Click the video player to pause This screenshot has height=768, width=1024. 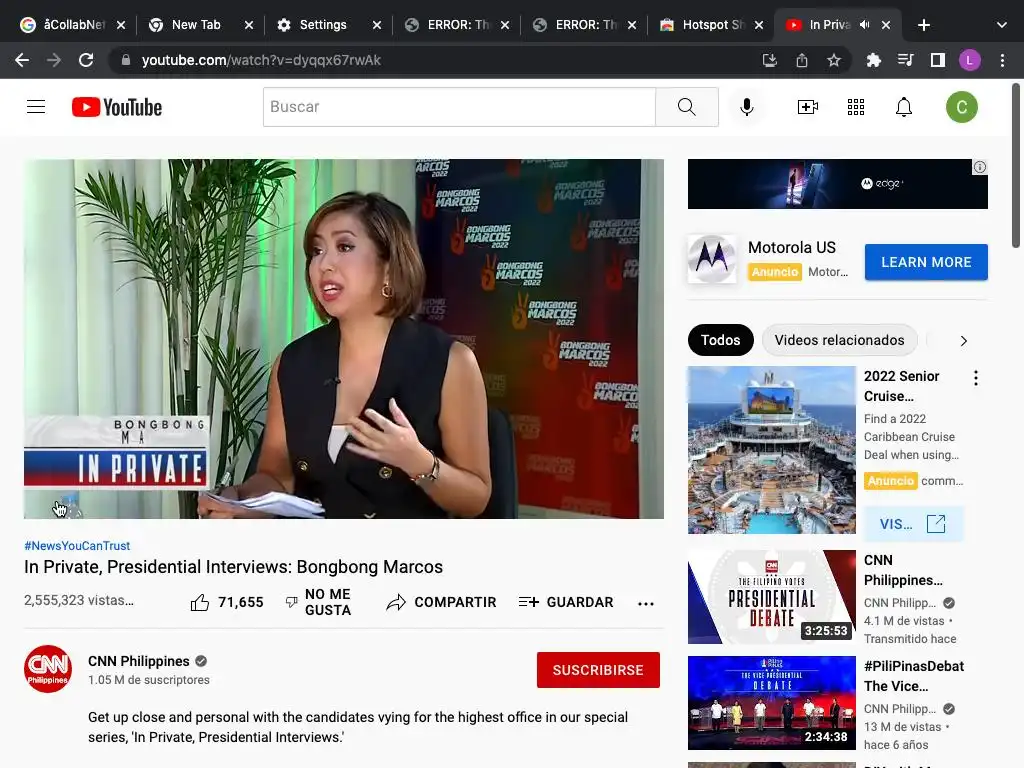tap(344, 339)
